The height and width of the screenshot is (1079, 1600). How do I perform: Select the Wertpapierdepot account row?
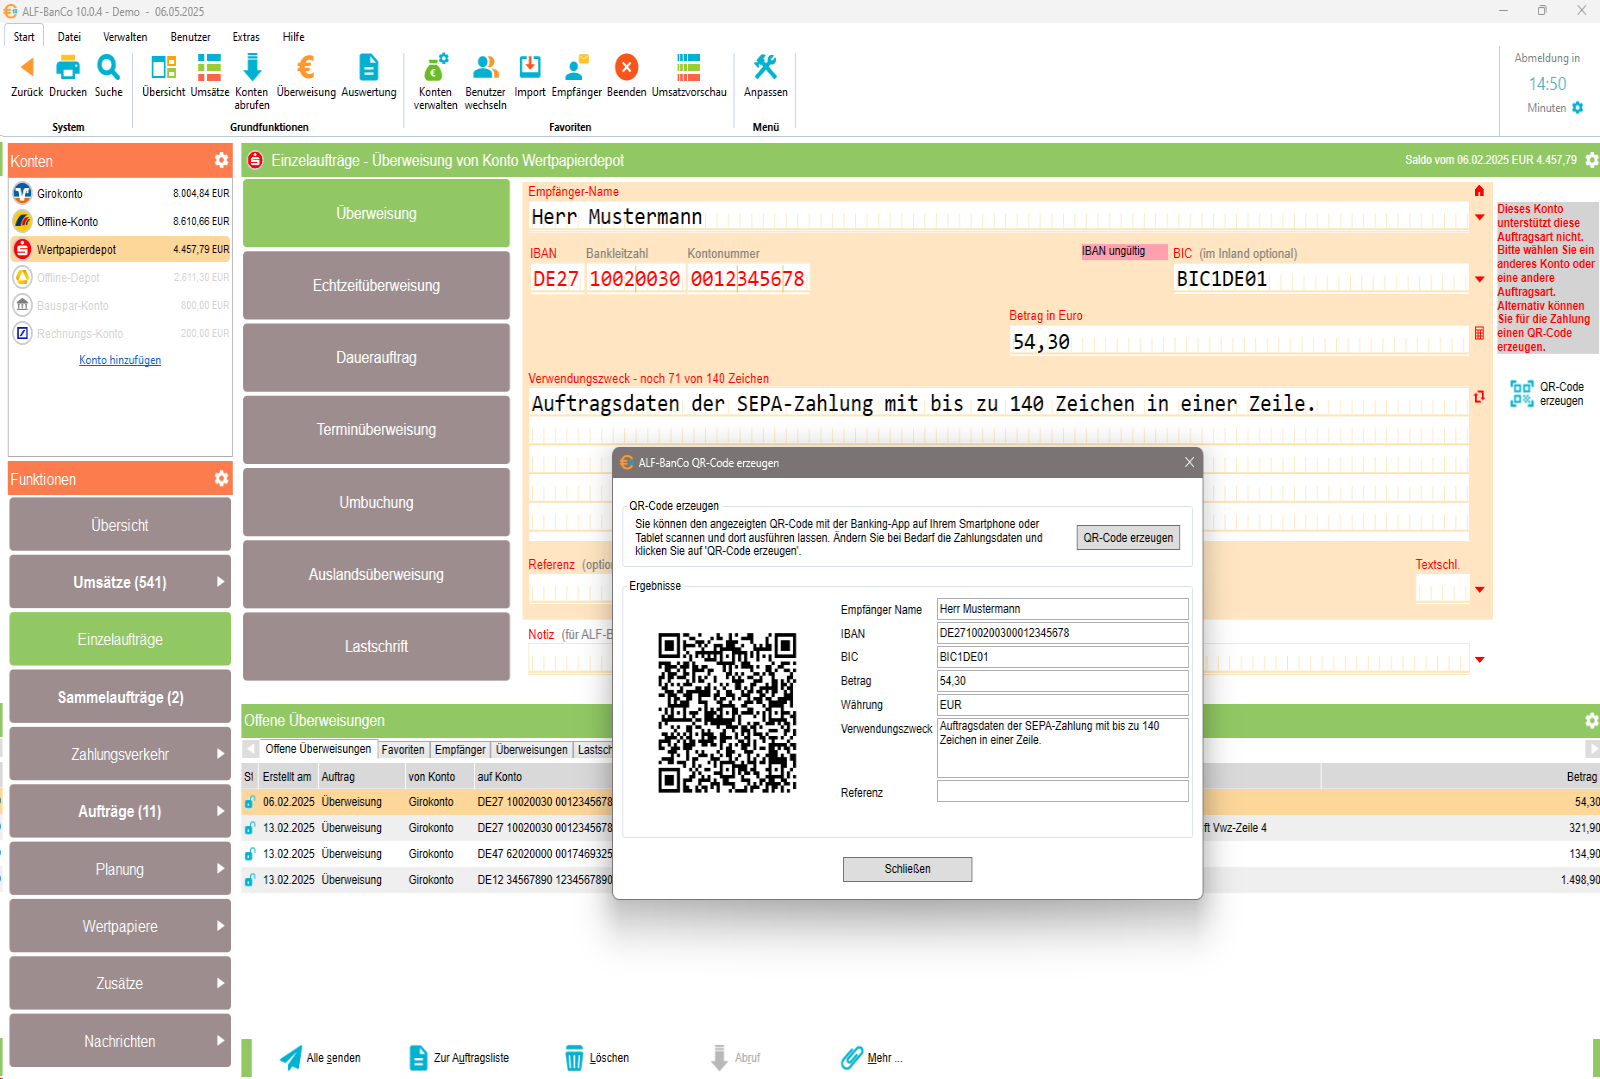tap(120, 249)
